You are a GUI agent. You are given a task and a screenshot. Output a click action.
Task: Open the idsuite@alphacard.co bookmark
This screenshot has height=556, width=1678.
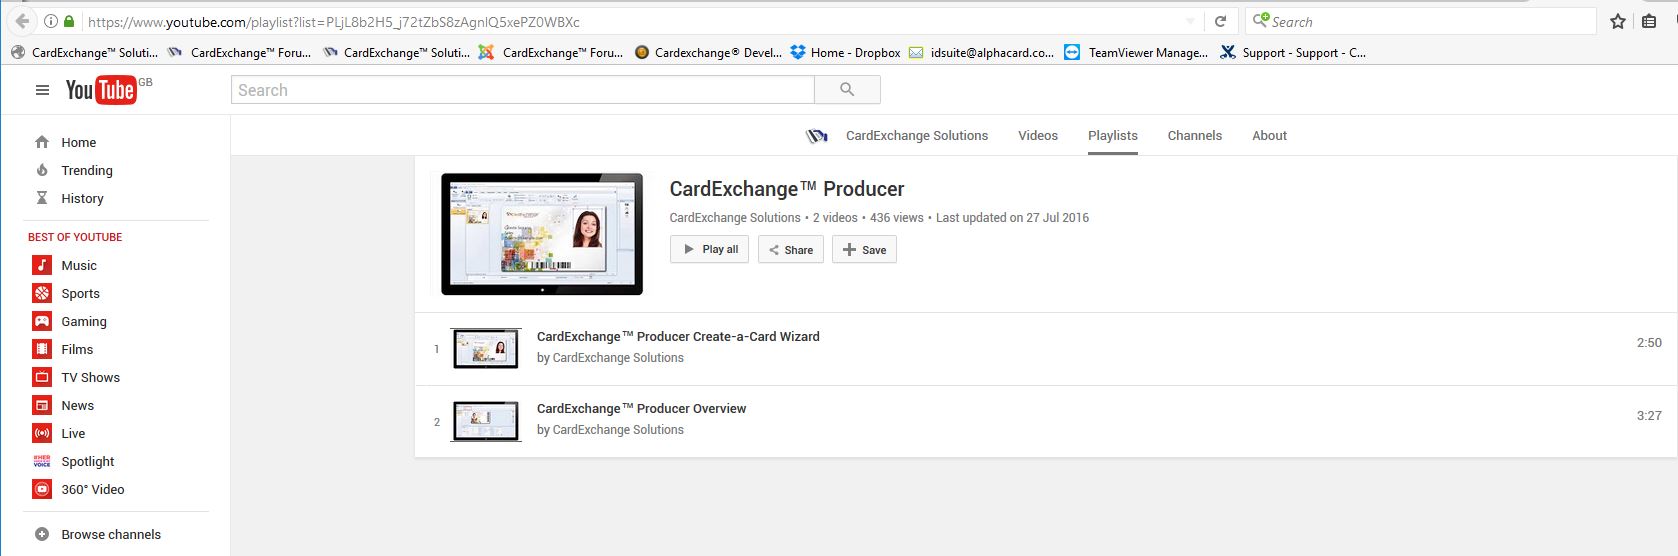pyautogui.click(x=981, y=52)
